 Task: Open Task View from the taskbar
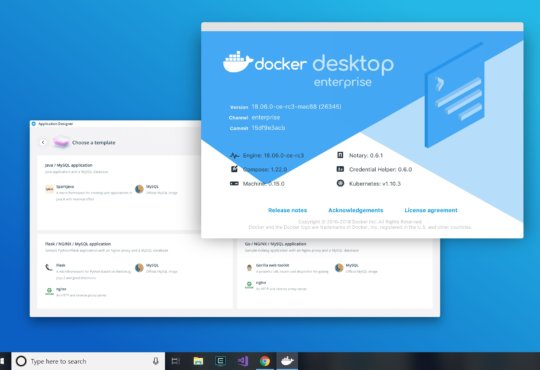[176, 361]
